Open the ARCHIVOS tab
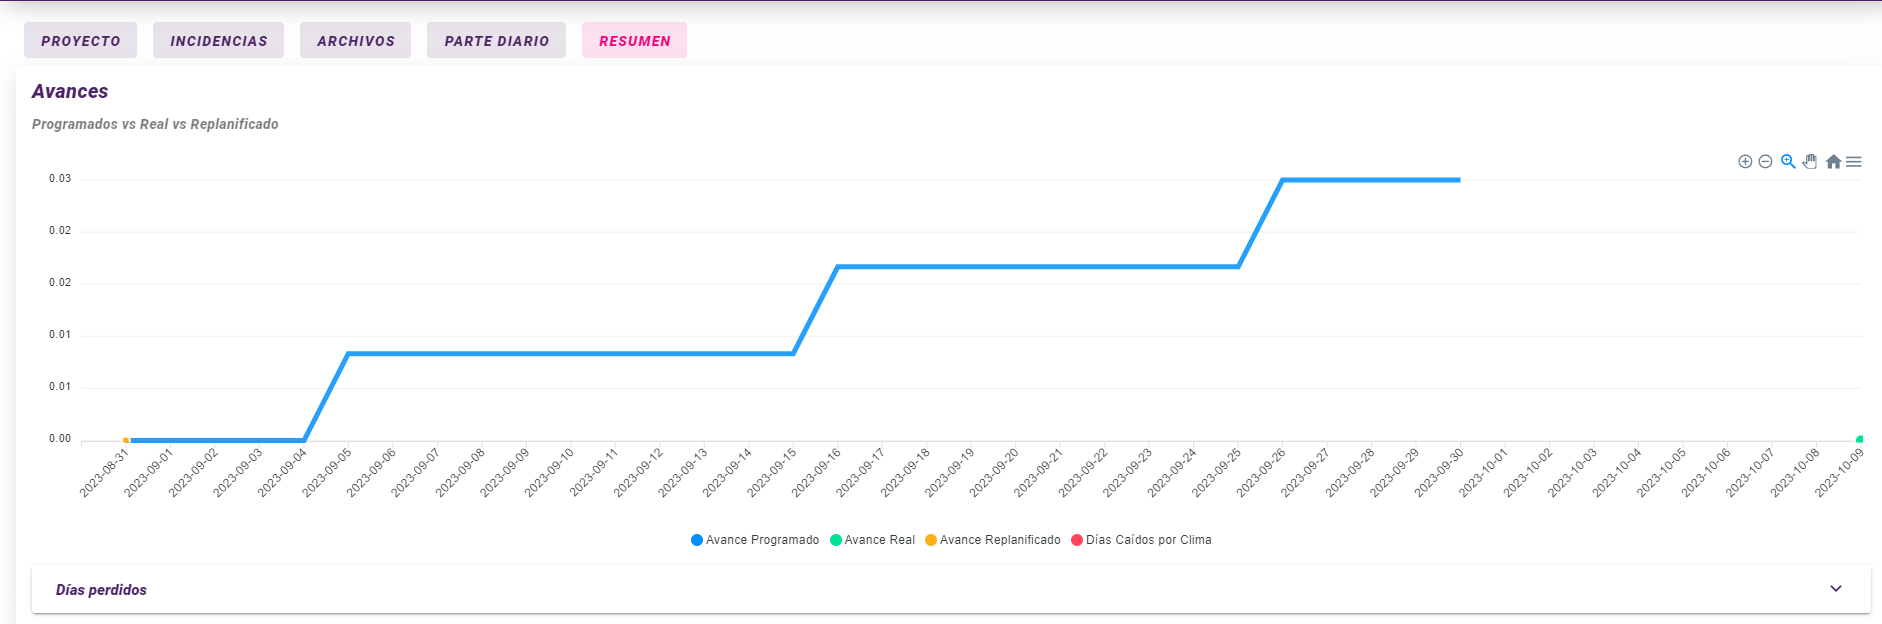1882x624 pixels. point(355,41)
